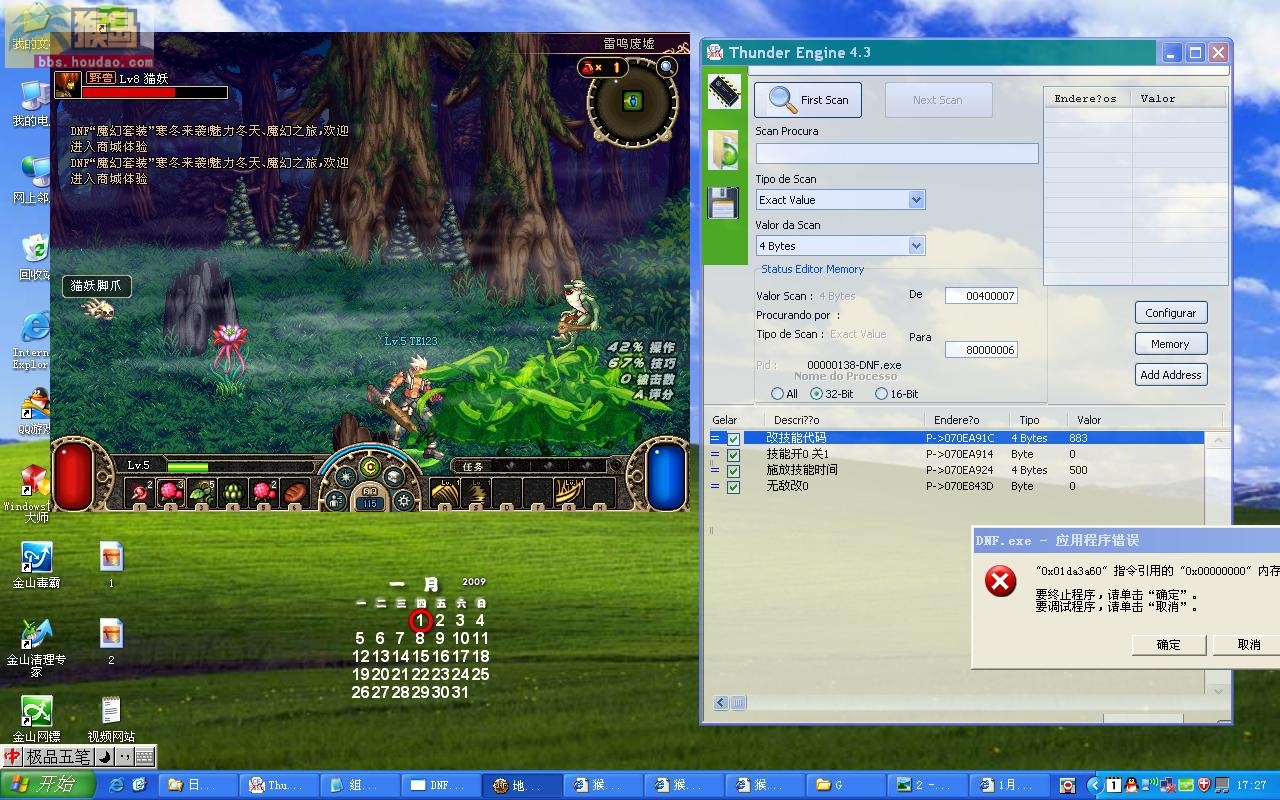This screenshot has height=800, width=1280.
Task: Click the De address field 00400007
Action: pyautogui.click(x=981, y=296)
